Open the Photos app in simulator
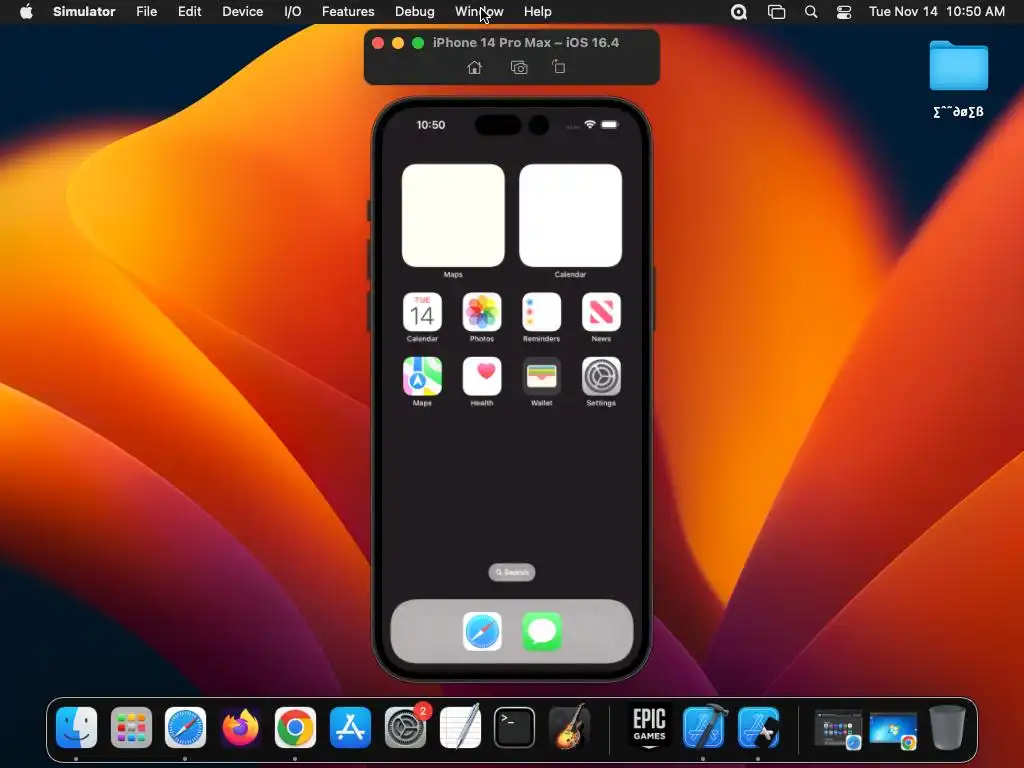This screenshot has height=768, width=1024. (482, 312)
